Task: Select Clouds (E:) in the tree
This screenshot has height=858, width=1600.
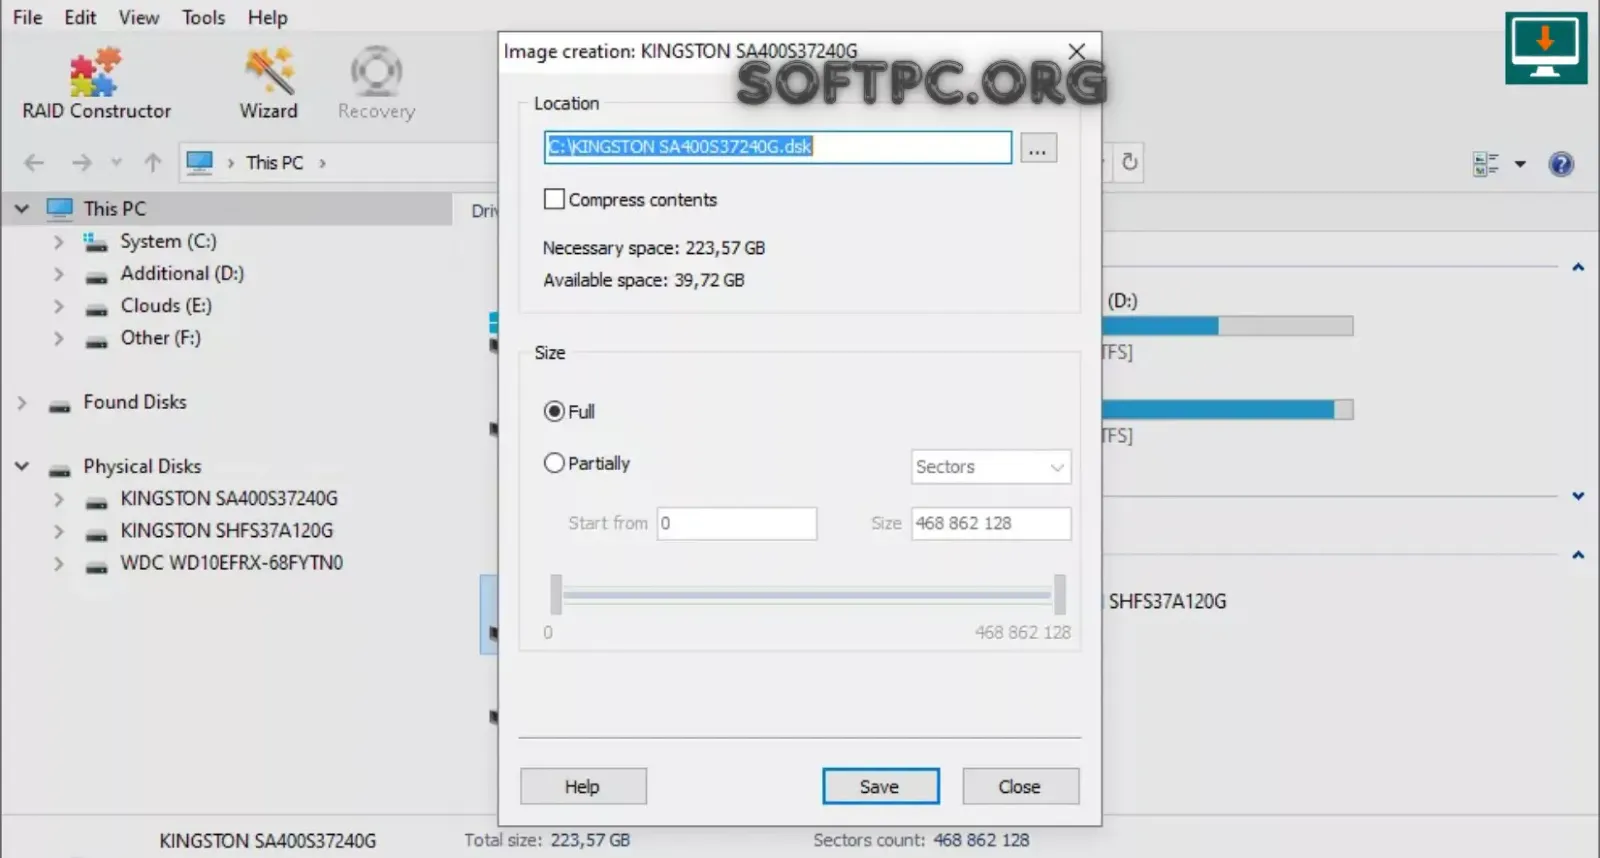Action: (x=166, y=306)
